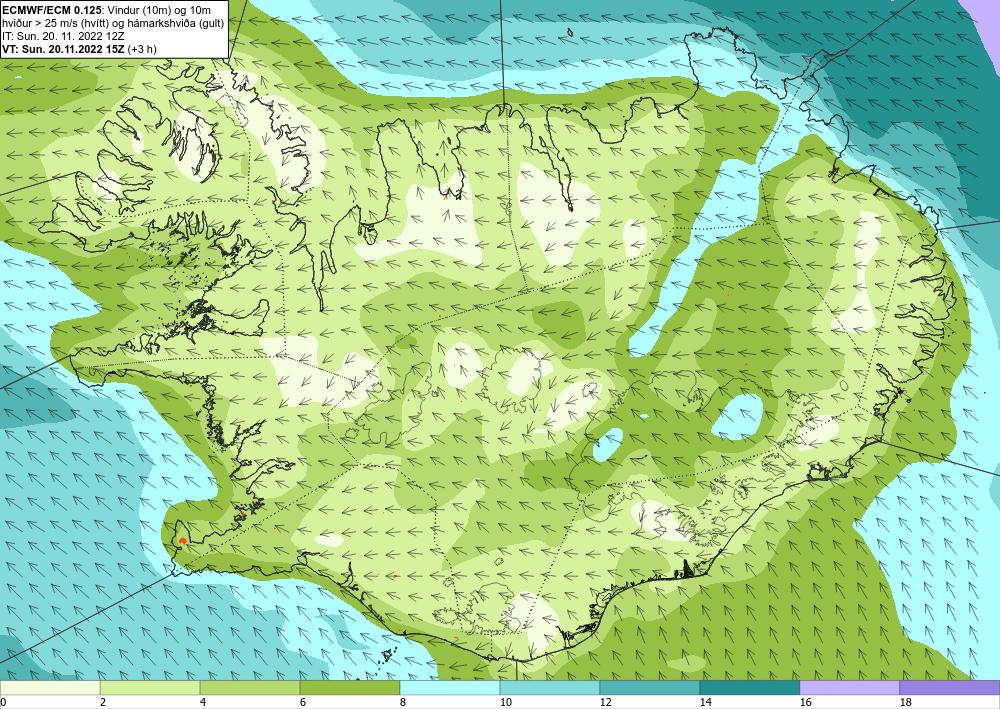Click the 10–12 m/s light teal legend swatch
Screen dimensions: 1000x709
[550, 688]
